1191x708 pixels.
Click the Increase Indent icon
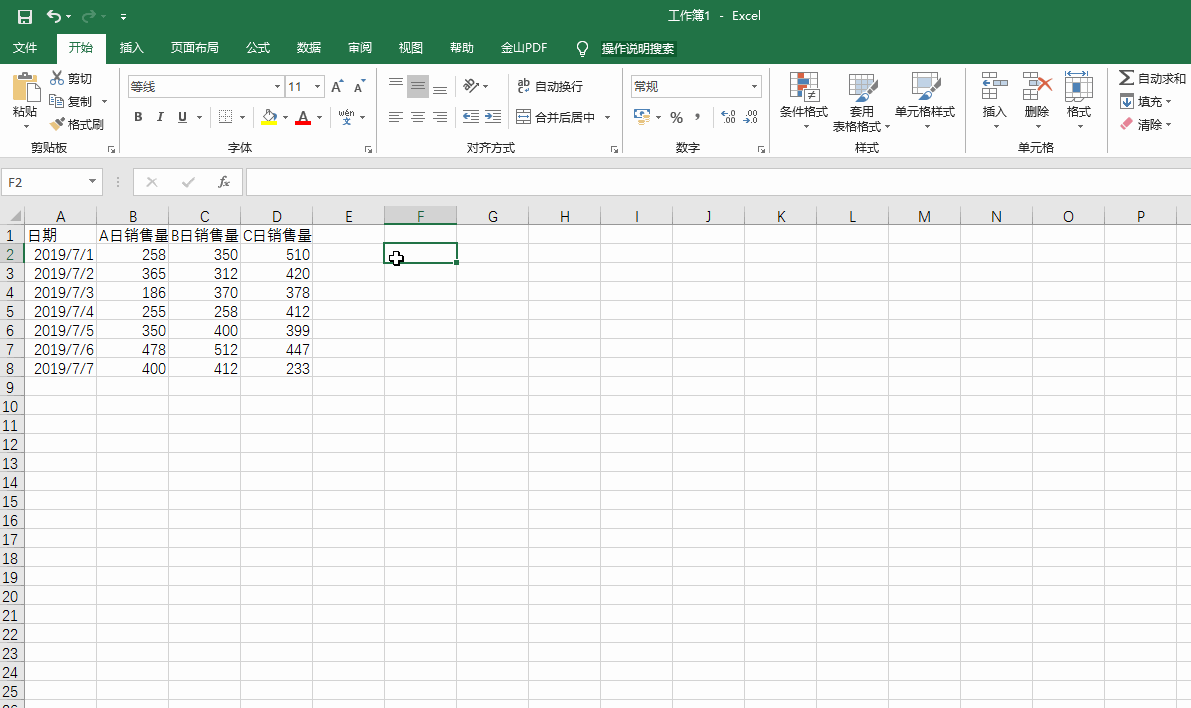[x=492, y=117]
